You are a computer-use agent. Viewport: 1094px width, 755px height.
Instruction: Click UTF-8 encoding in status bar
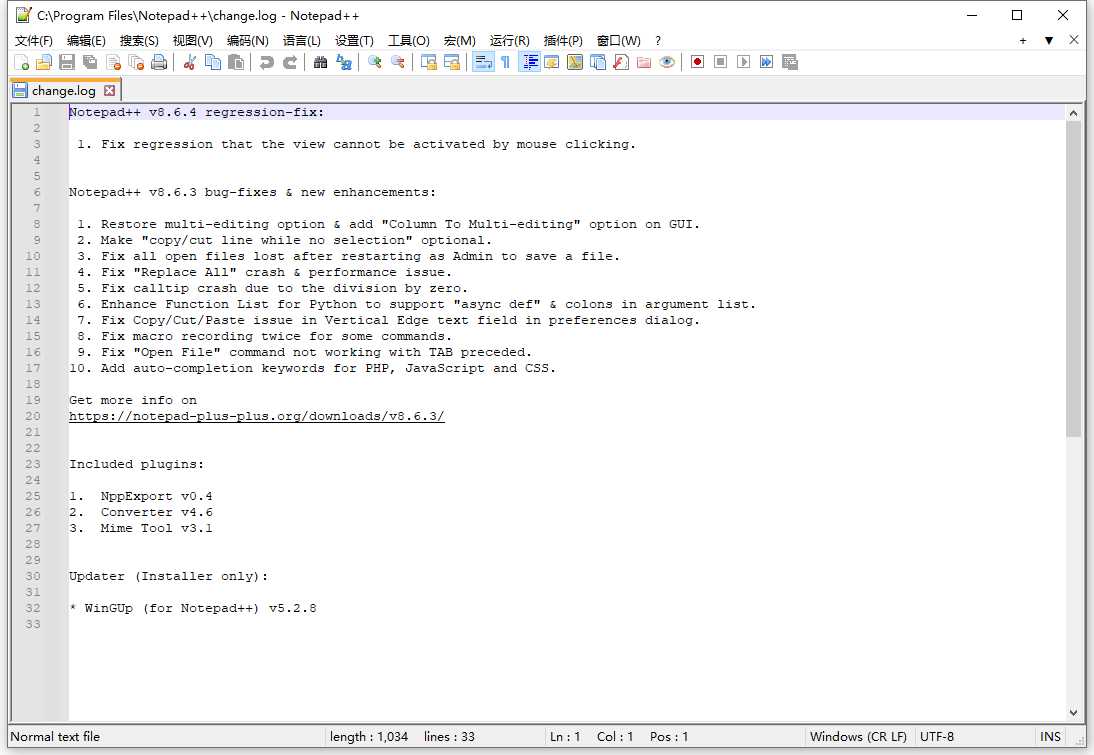936,736
